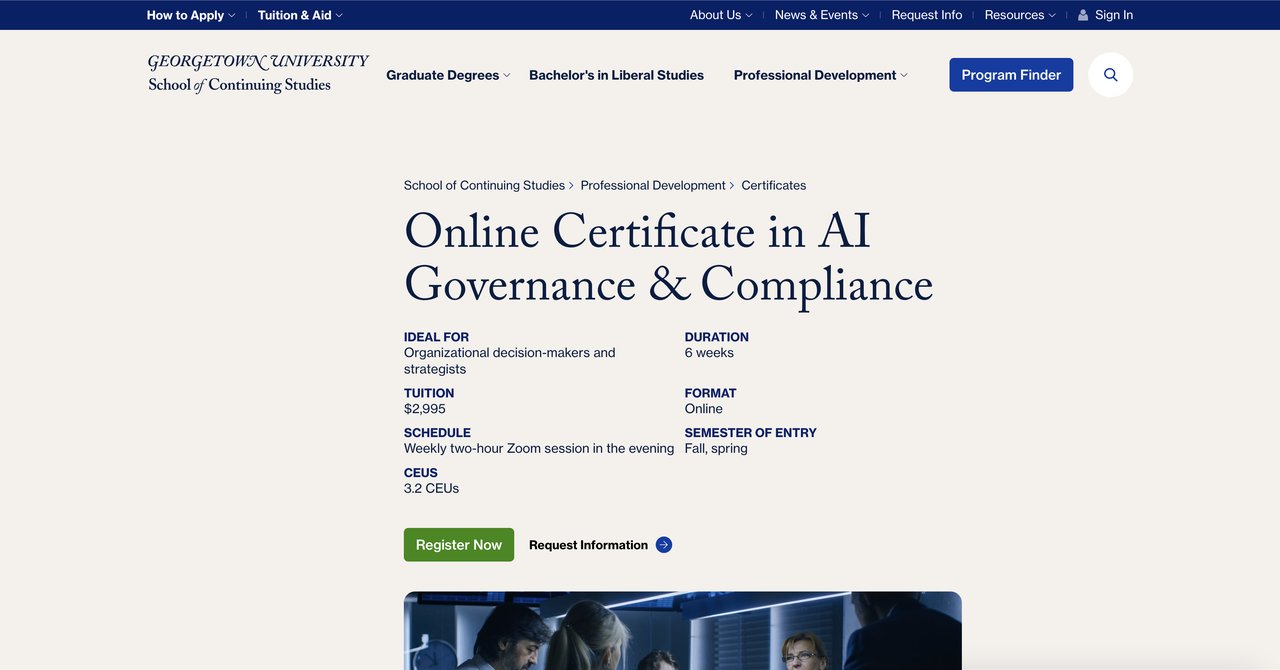Viewport: 1280px width, 670px height.
Task: Open Bachelor's in Liberal Studies page
Action: (616, 75)
